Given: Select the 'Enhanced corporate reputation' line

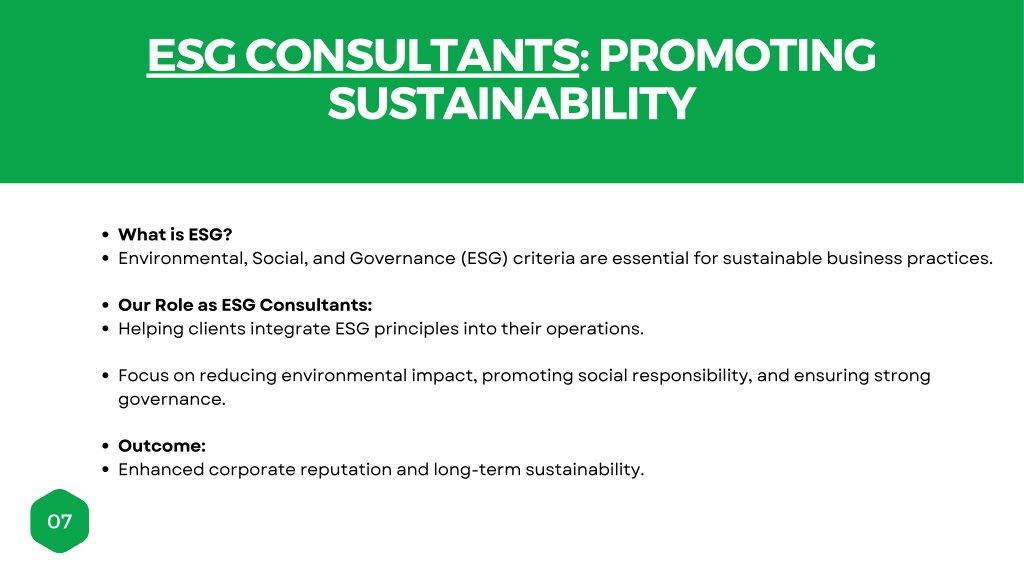Looking at the screenshot, I should click(x=381, y=470).
